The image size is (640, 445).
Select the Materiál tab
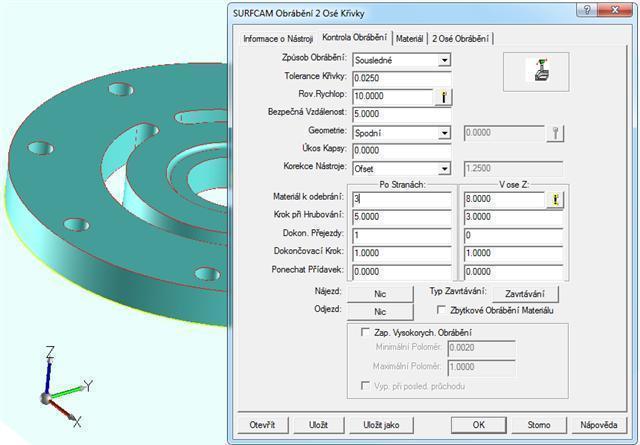409,39
